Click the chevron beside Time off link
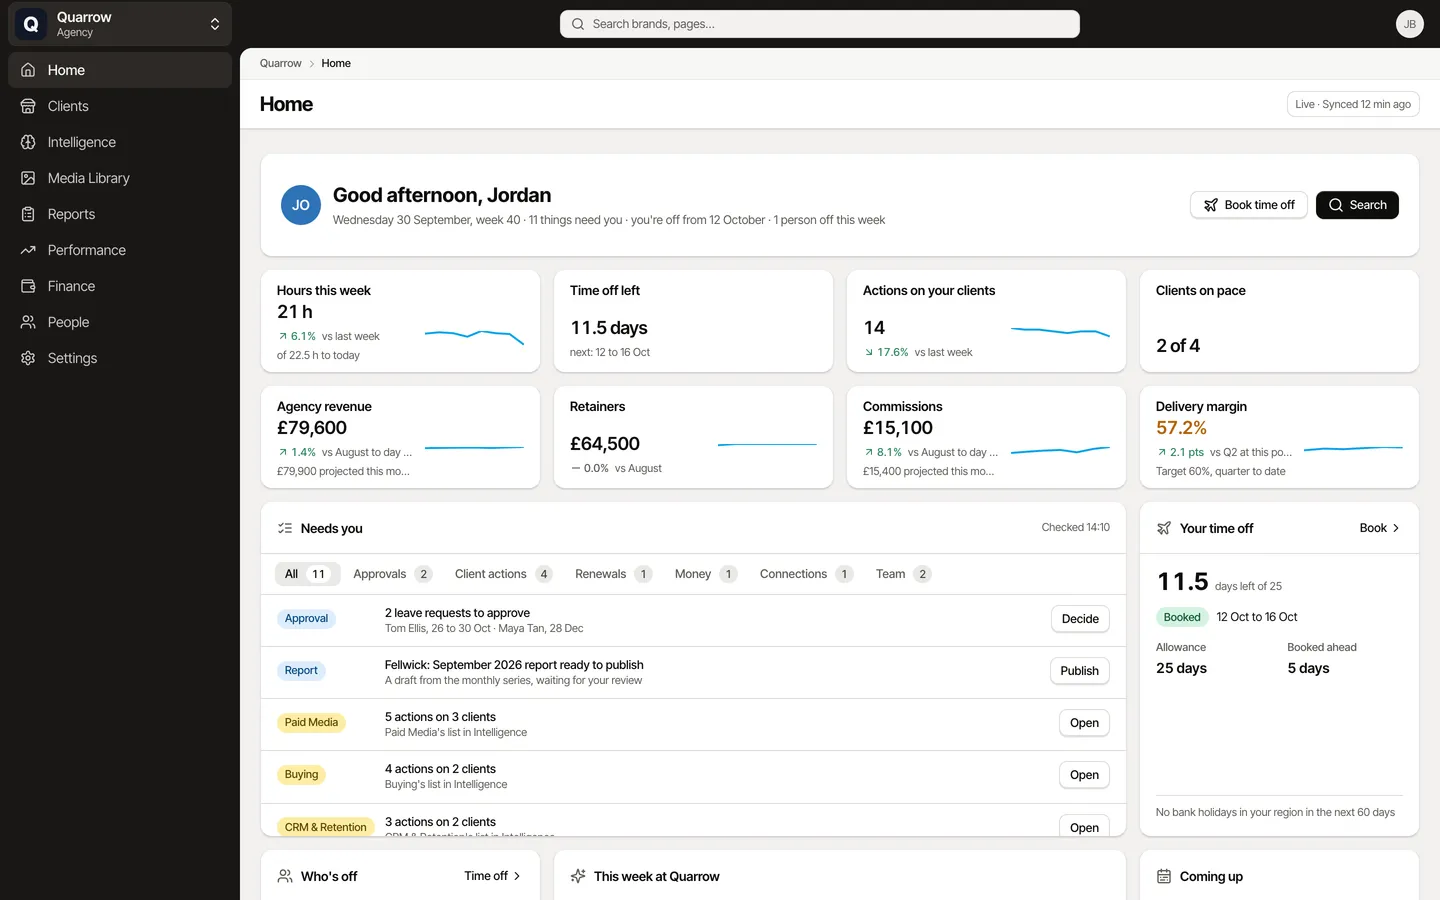Screen dimensions: 1440x900 [x=517, y=876]
